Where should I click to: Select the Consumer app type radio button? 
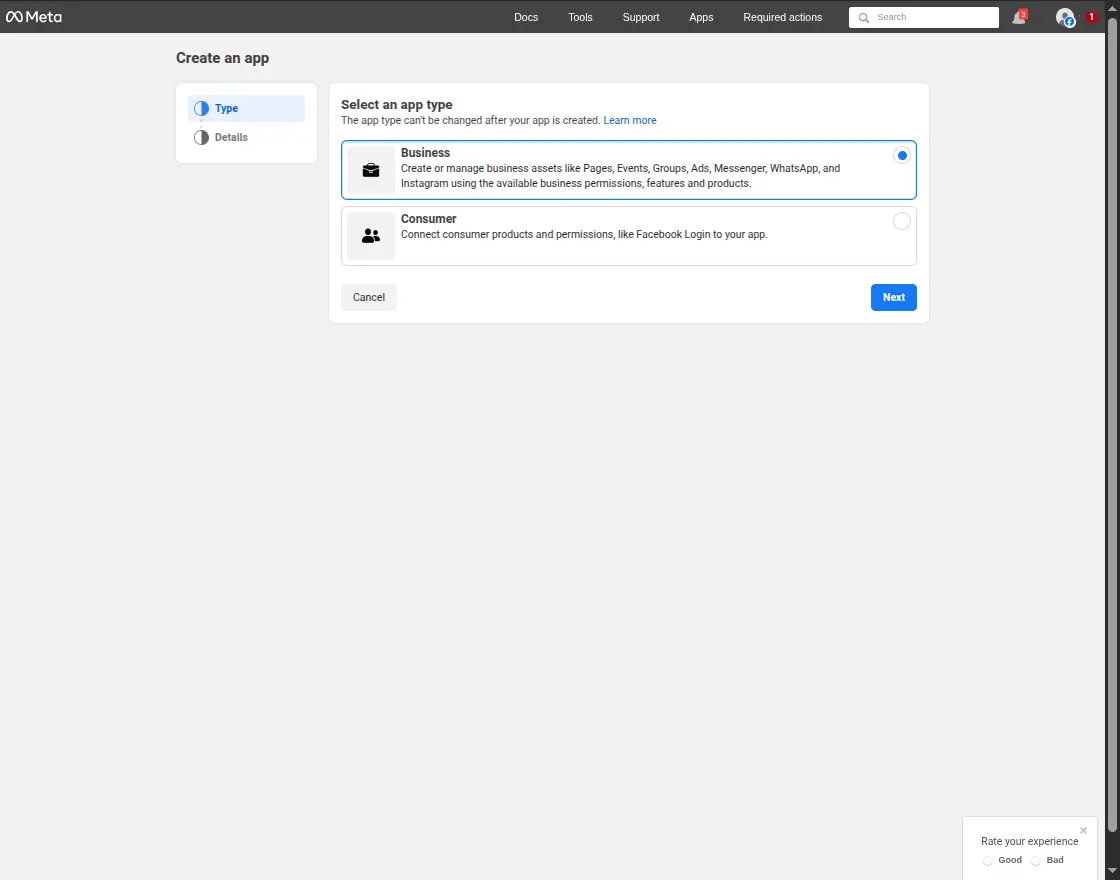pos(901,220)
